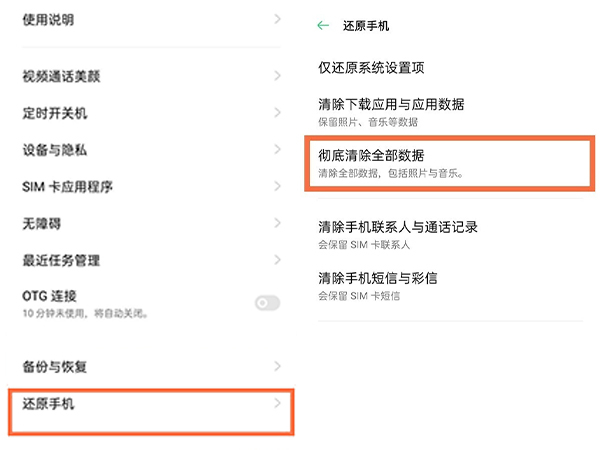Tap the chevron next to 定时开关机
Image resolution: width=600 pixels, height=450 pixels.
[277, 113]
